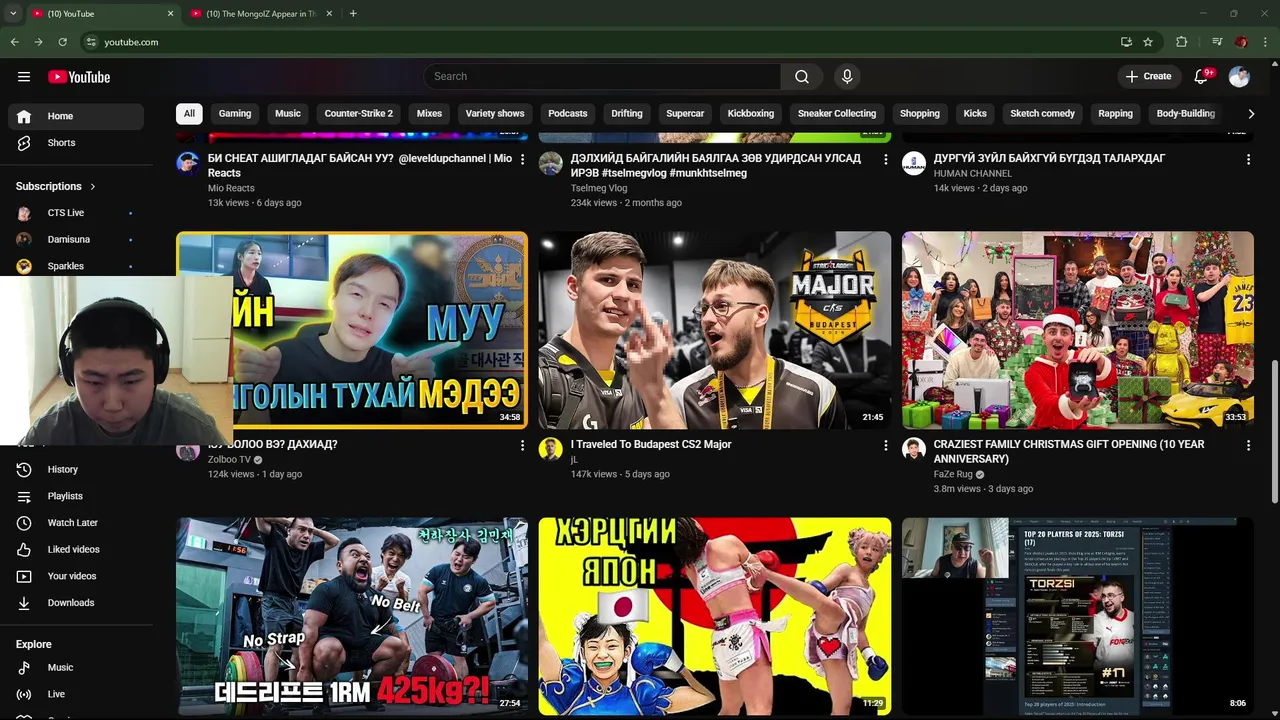The image size is (1280, 720).
Task: Open the browser extensions puzzle icon
Action: click(1182, 42)
